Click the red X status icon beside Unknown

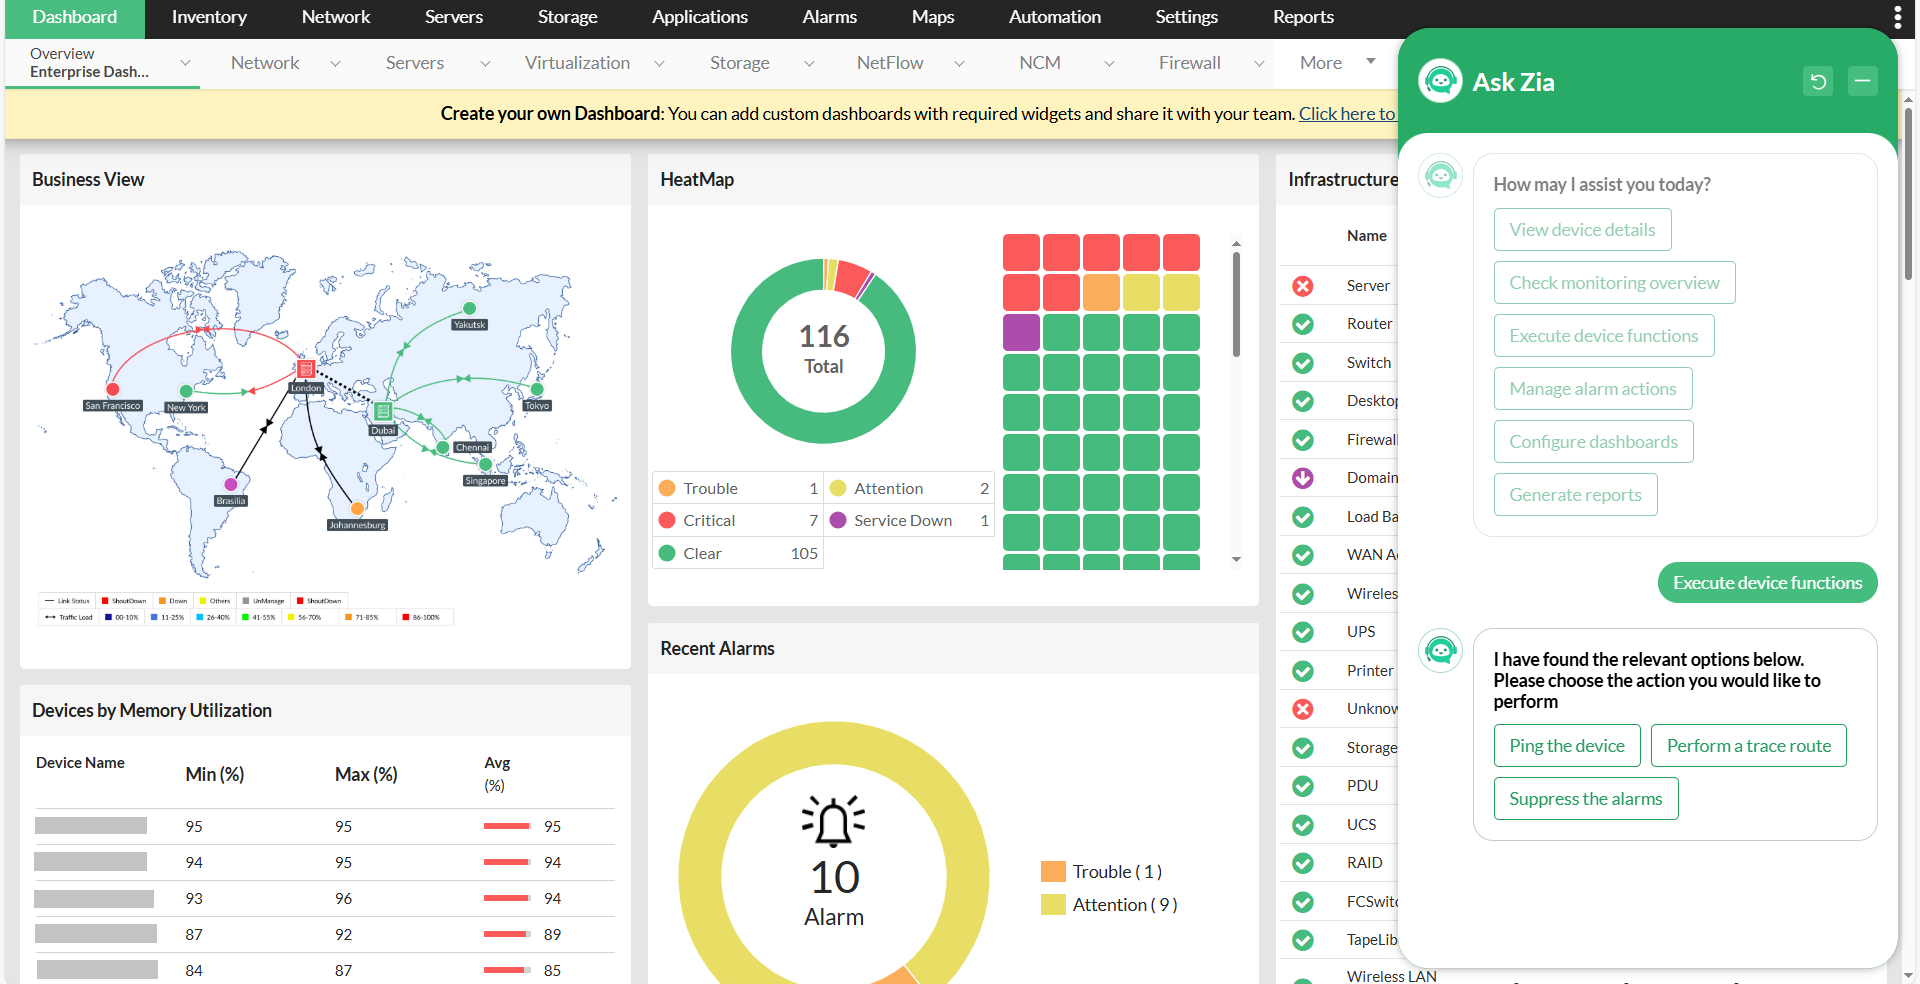click(1302, 709)
